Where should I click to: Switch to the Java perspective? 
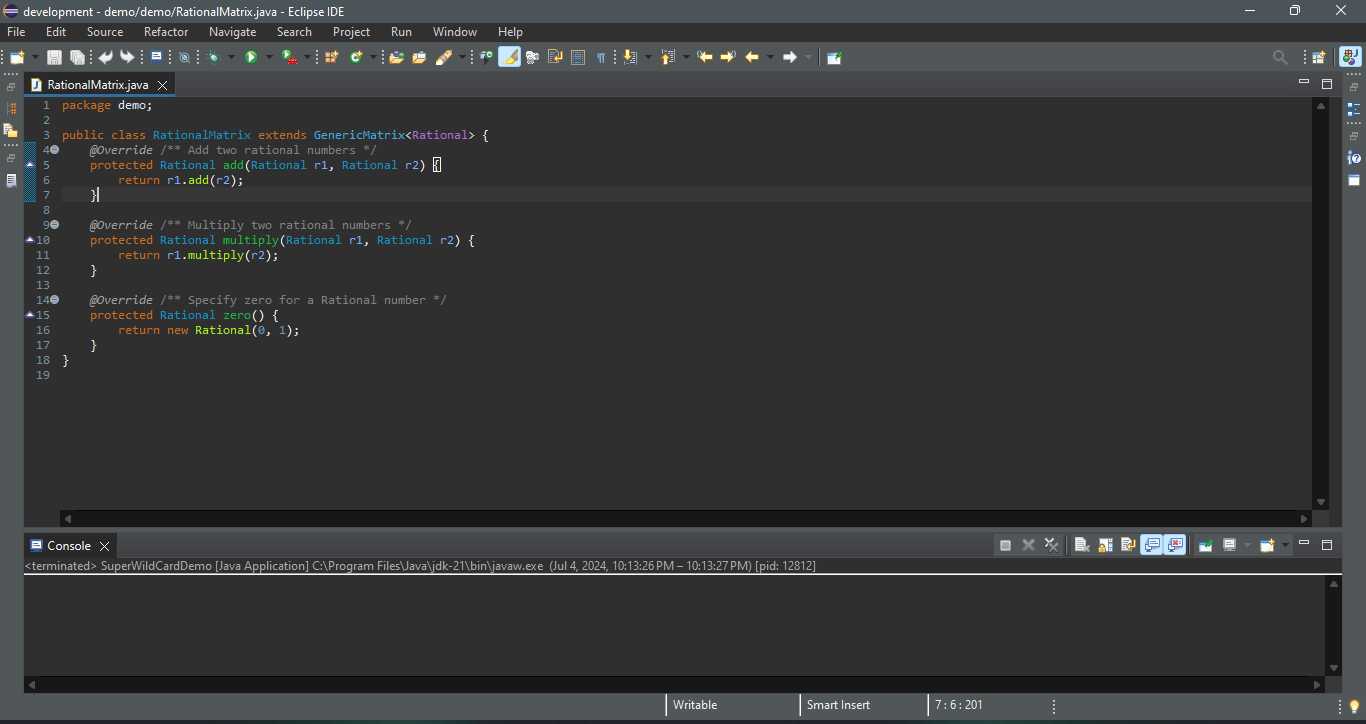pos(1350,58)
